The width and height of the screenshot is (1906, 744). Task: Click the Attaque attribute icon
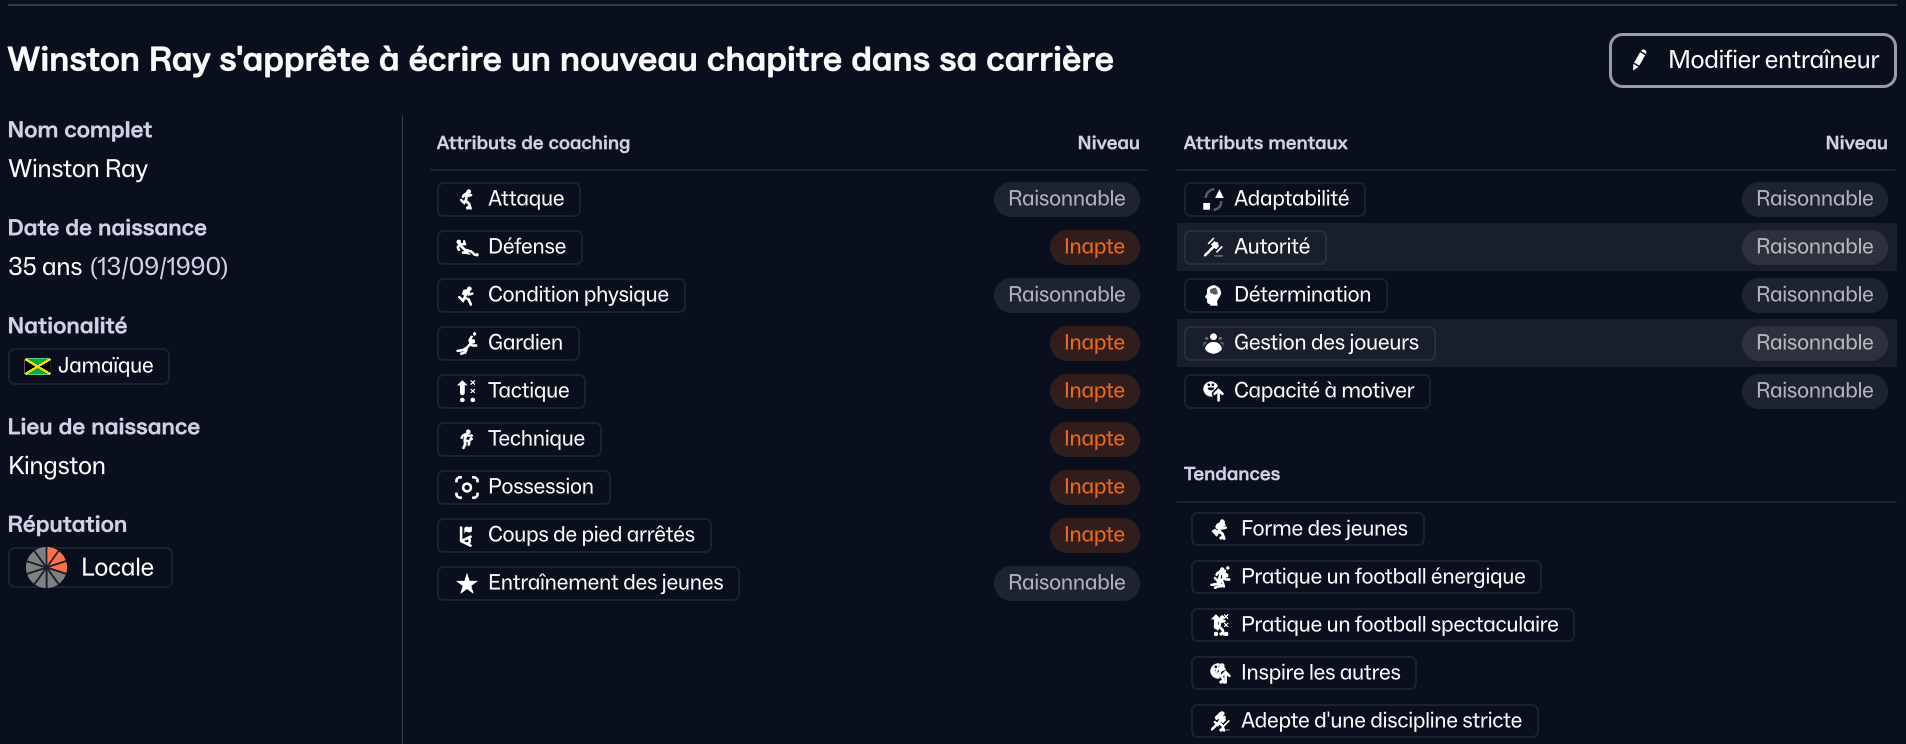click(466, 199)
